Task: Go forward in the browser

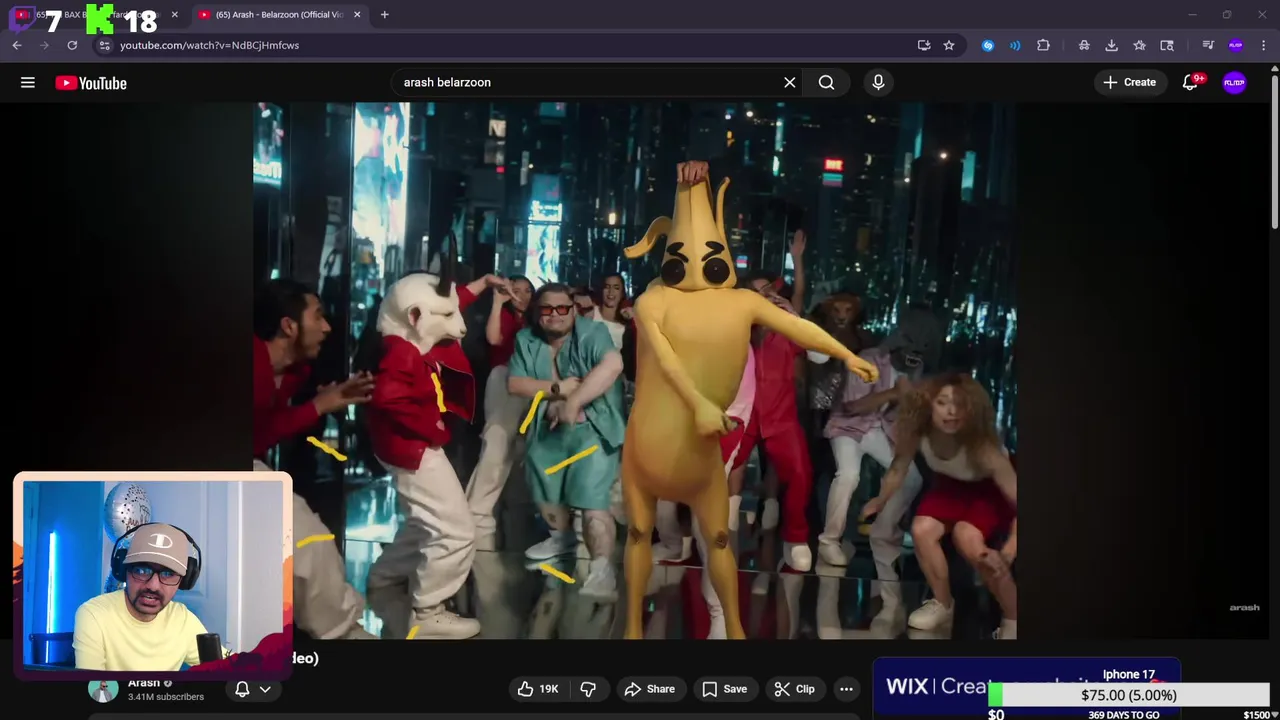Action: [x=44, y=45]
